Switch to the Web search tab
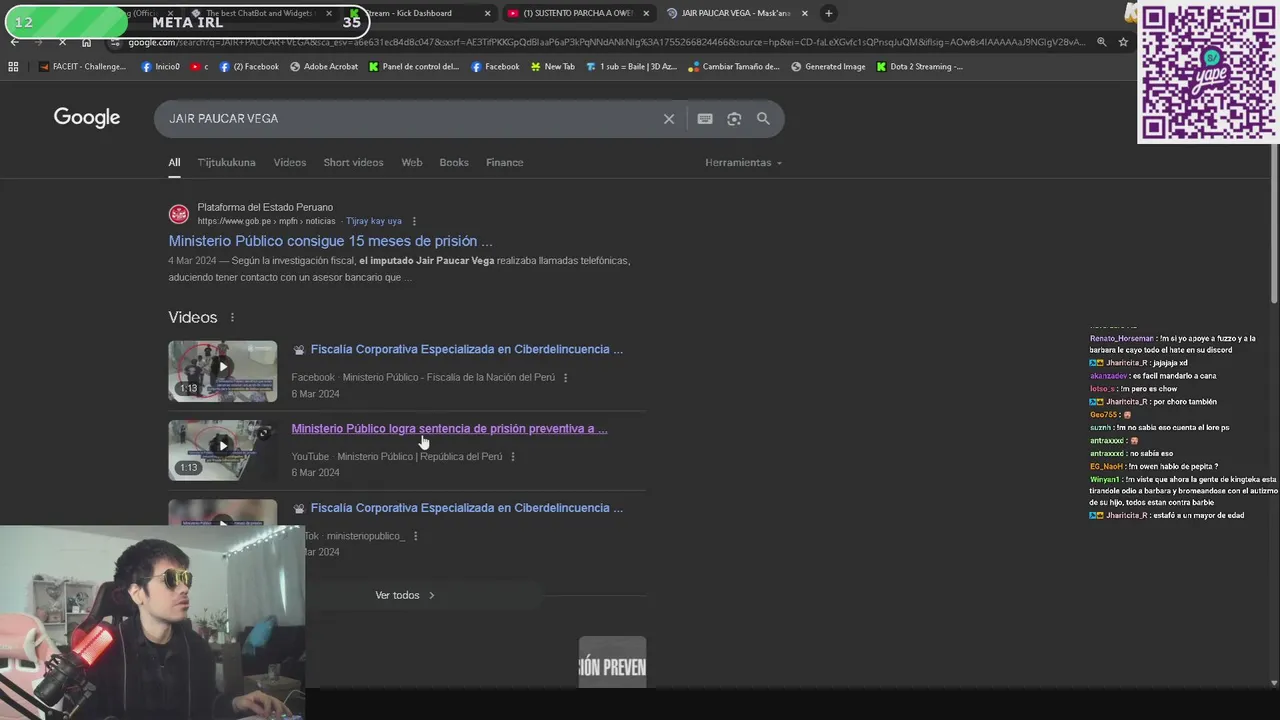The image size is (1280, 720). 412,162
